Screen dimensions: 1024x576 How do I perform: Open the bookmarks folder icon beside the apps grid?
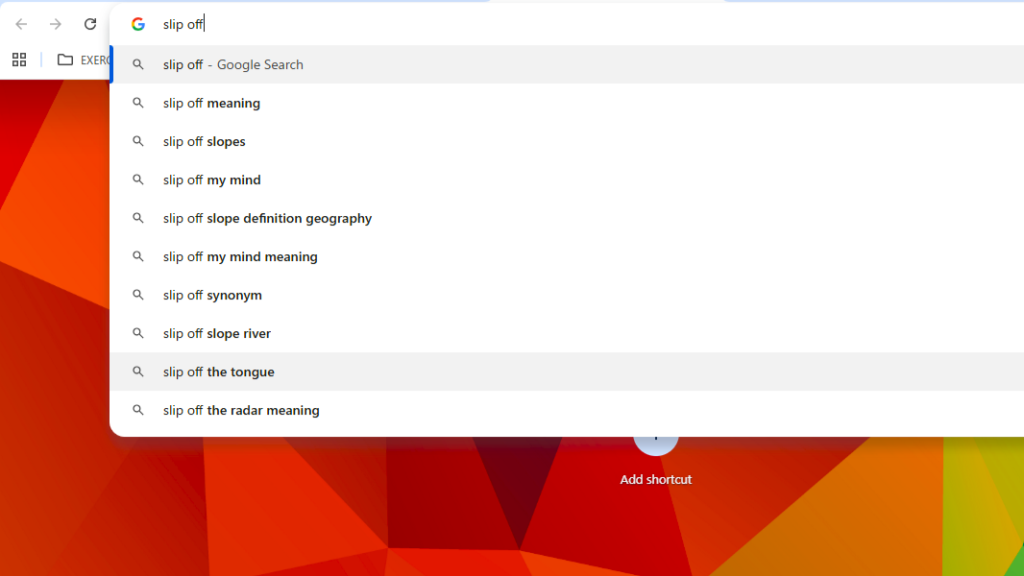click(x=65, y=60)
